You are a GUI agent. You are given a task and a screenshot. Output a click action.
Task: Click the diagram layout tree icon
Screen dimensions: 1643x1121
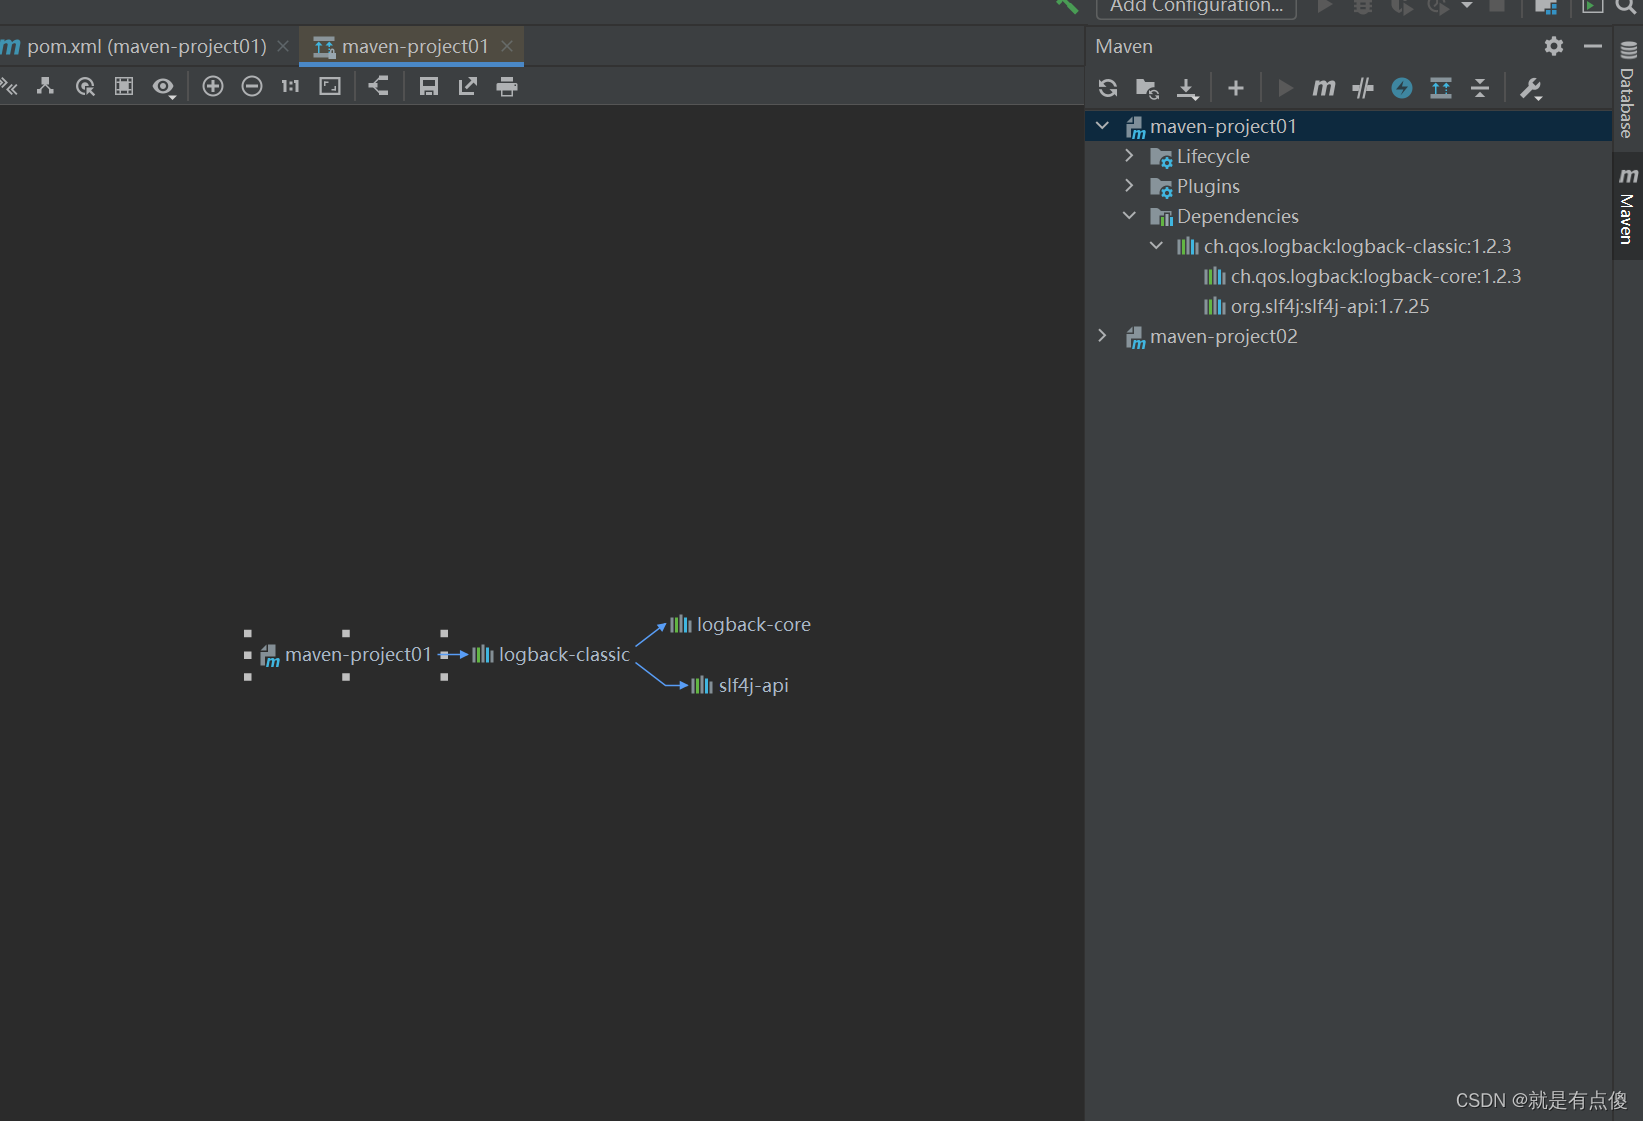coord(45,87)
